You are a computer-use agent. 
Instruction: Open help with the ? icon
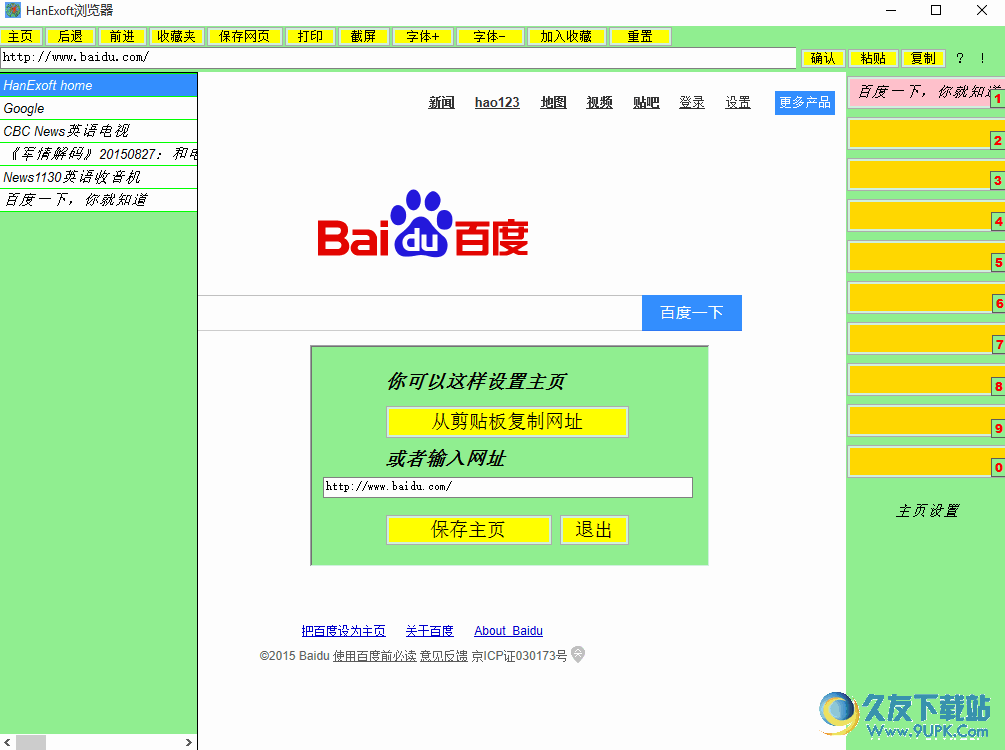pyautogui.click(x=959, y=58)
